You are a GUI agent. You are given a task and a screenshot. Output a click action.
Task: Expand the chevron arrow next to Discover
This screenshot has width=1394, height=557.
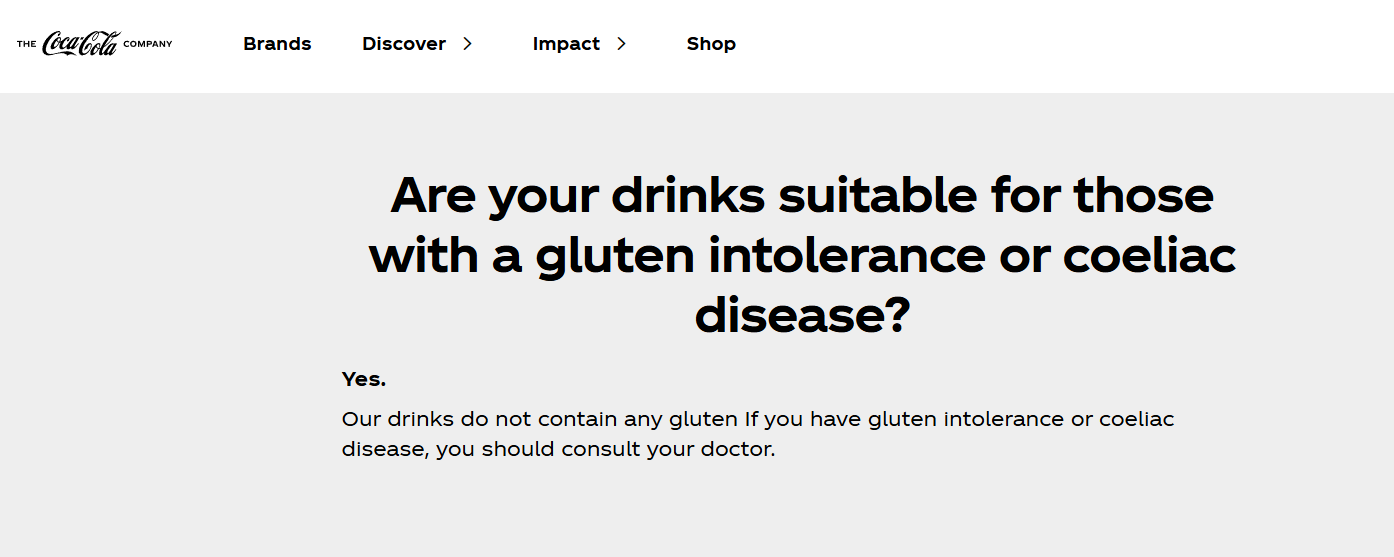click(x=467, y=44)
